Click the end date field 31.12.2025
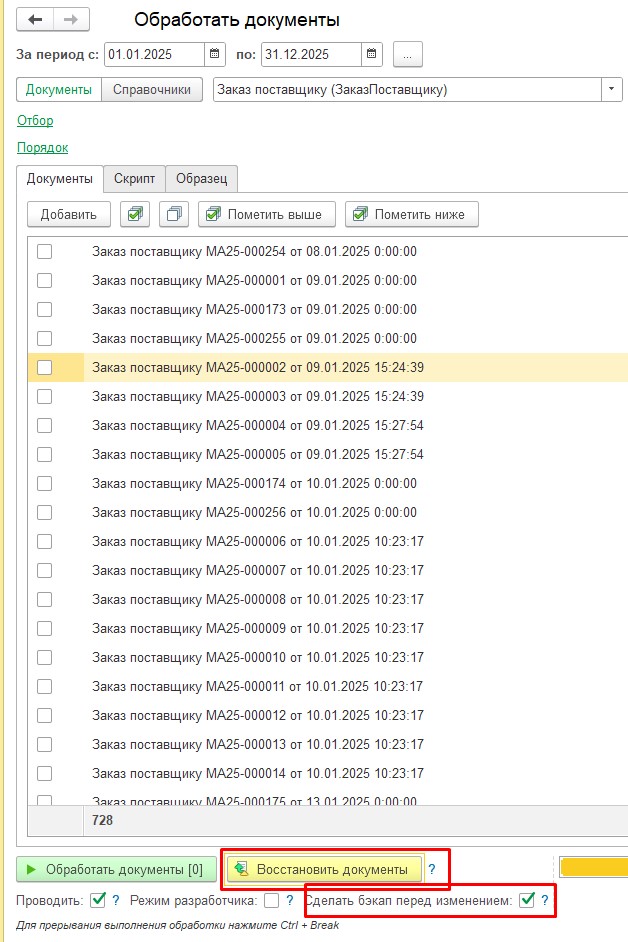Screen dimensions: 628x942 click(311, 54)
